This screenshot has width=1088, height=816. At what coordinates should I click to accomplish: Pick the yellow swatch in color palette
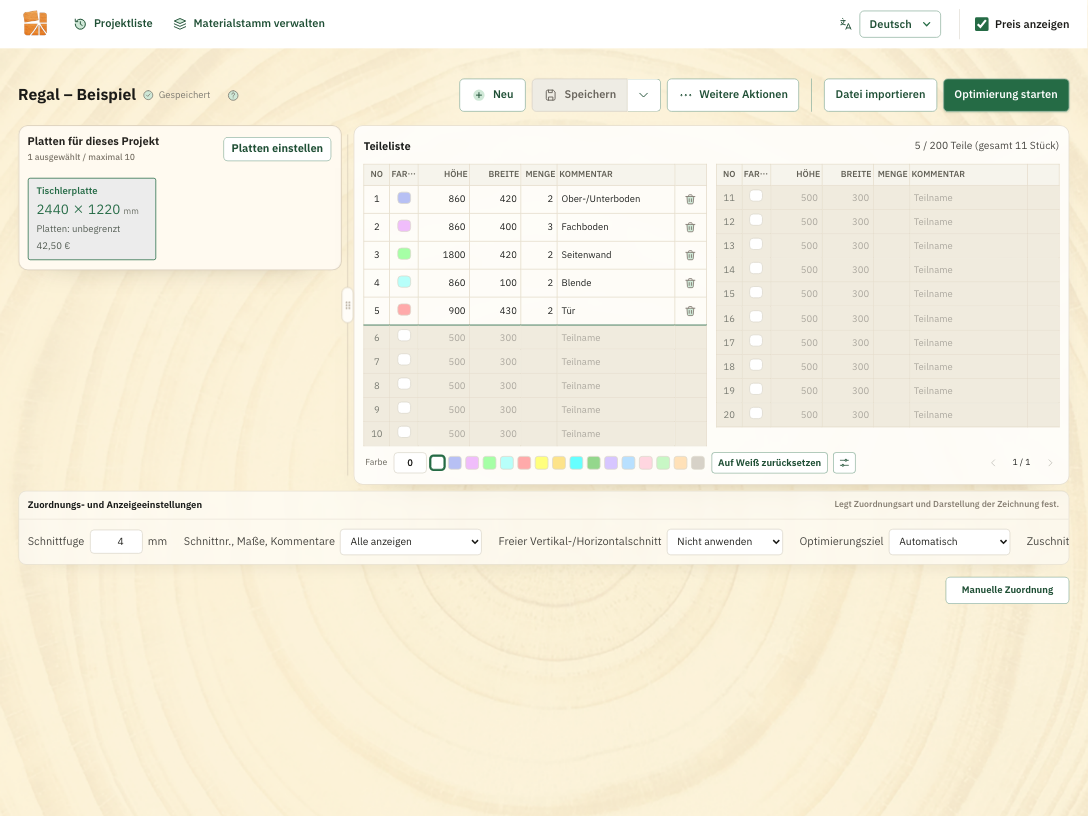click(x=541, y=463)
